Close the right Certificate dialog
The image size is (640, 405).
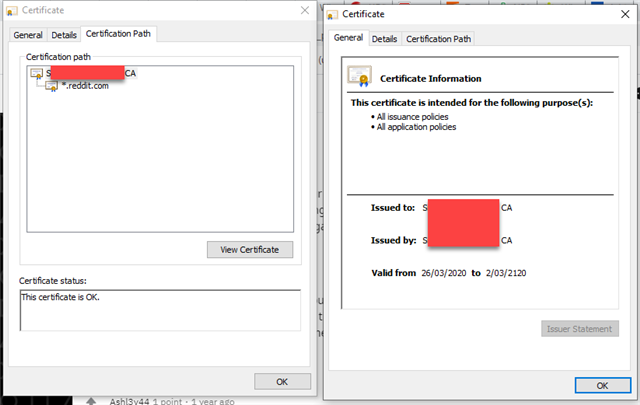[x=624, y=15]
